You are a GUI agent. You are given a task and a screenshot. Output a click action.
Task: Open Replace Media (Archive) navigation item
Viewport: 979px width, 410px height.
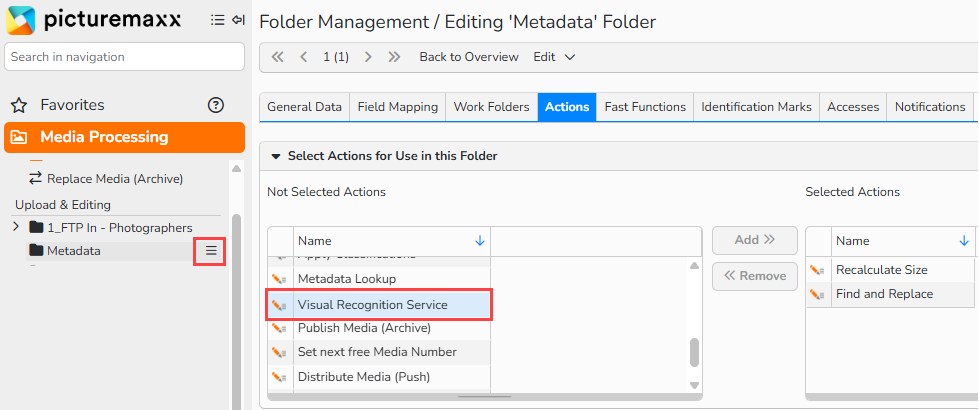[x=115, y=179]
